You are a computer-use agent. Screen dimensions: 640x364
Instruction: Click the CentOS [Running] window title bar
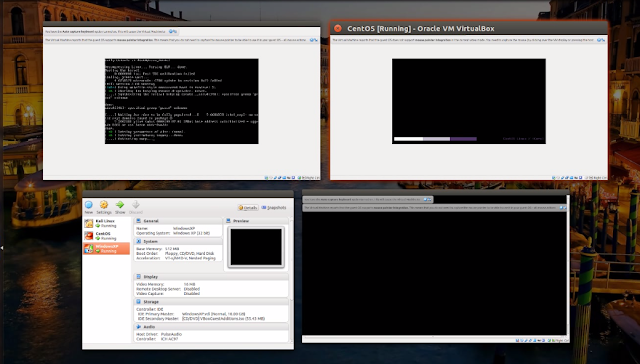click(469, 28)
